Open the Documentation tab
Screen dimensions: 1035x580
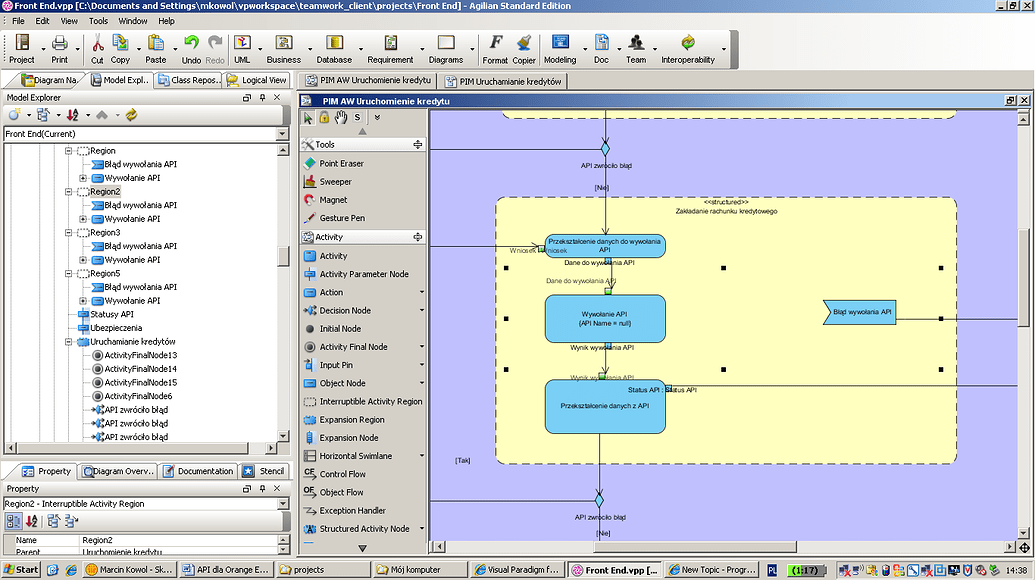198,471
